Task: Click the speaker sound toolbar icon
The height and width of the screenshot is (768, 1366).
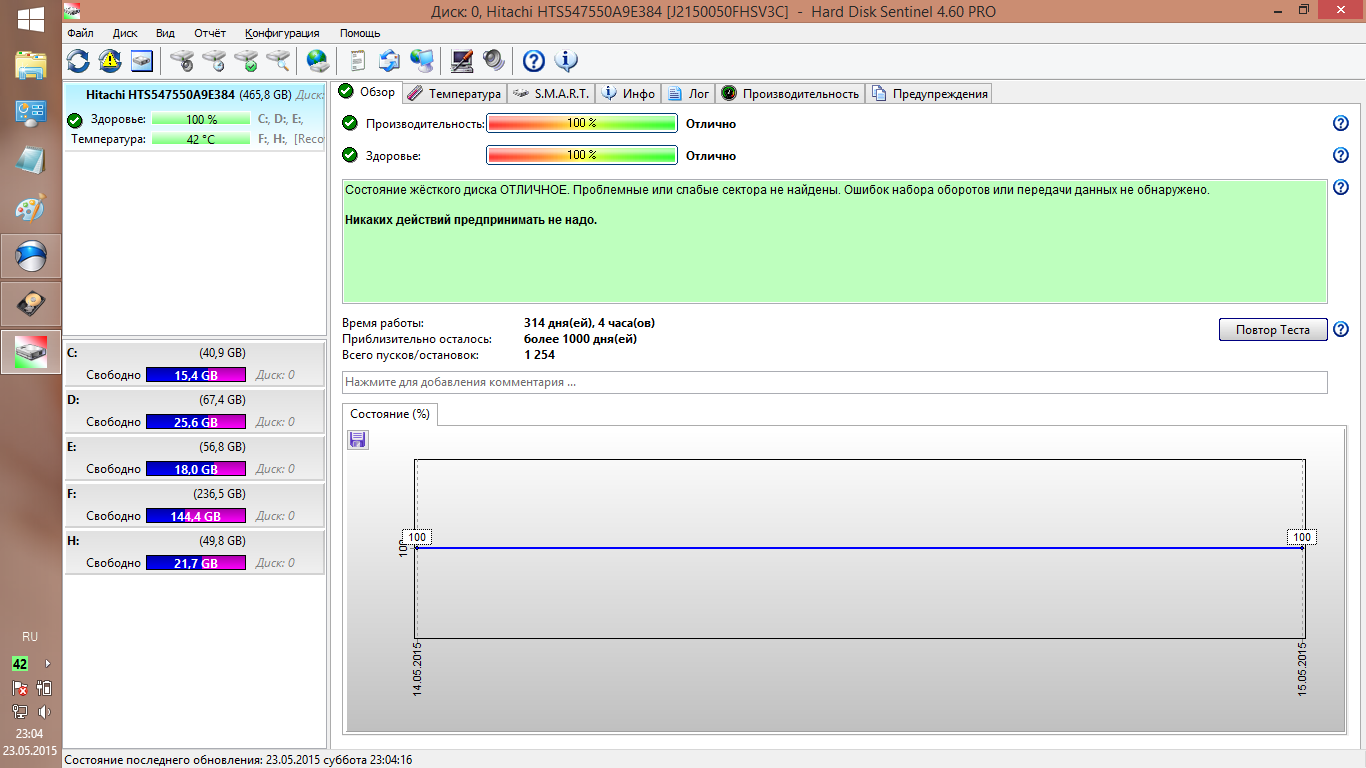Action: click(x=494, y=61)
